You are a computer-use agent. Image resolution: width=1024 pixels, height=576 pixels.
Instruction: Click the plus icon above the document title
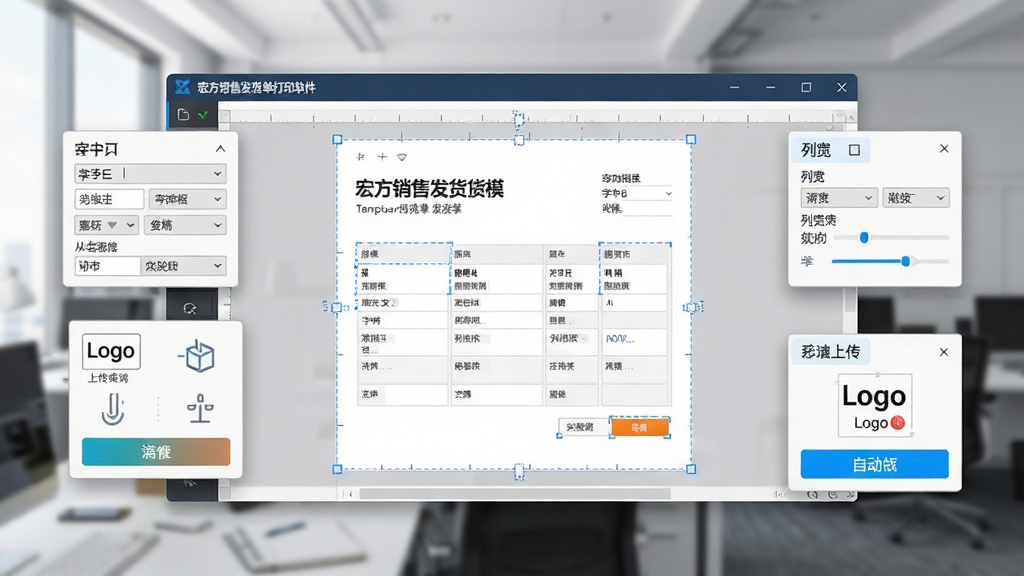click(382, 157)
